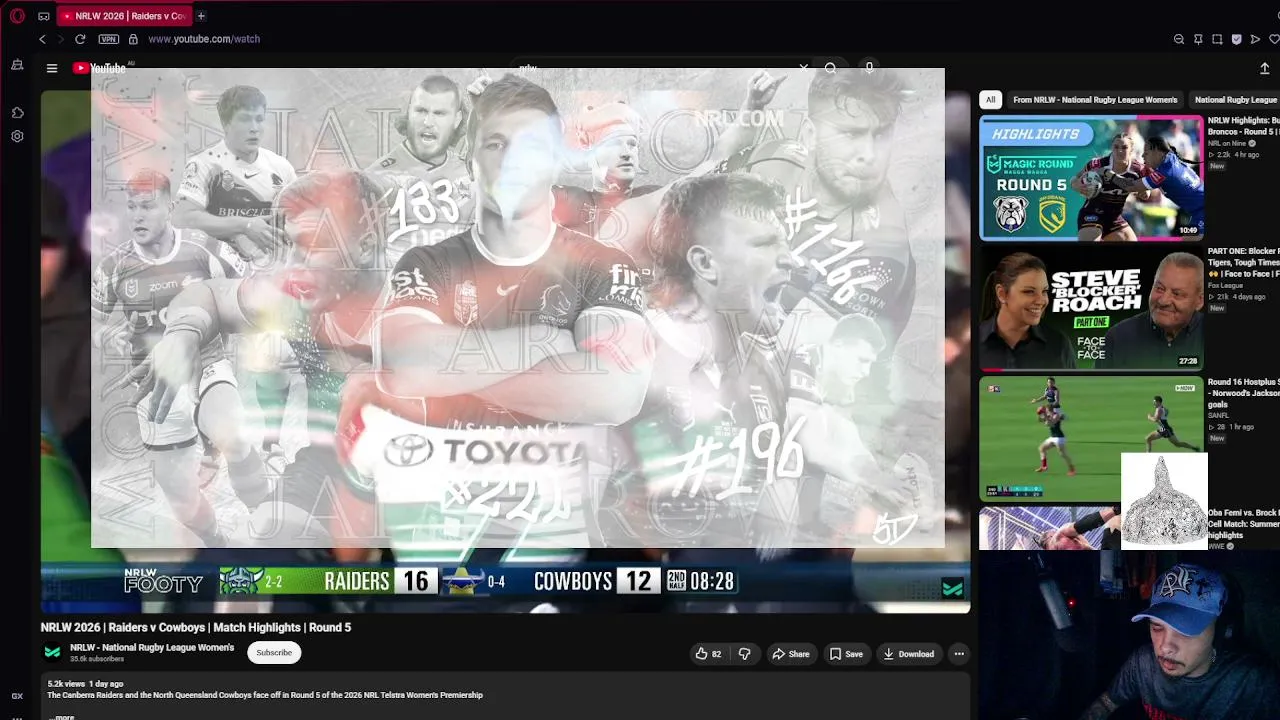Open the NRLW Highlights Broncos video title
Screen dimensions: 1280x720
tap(1243, 126)
